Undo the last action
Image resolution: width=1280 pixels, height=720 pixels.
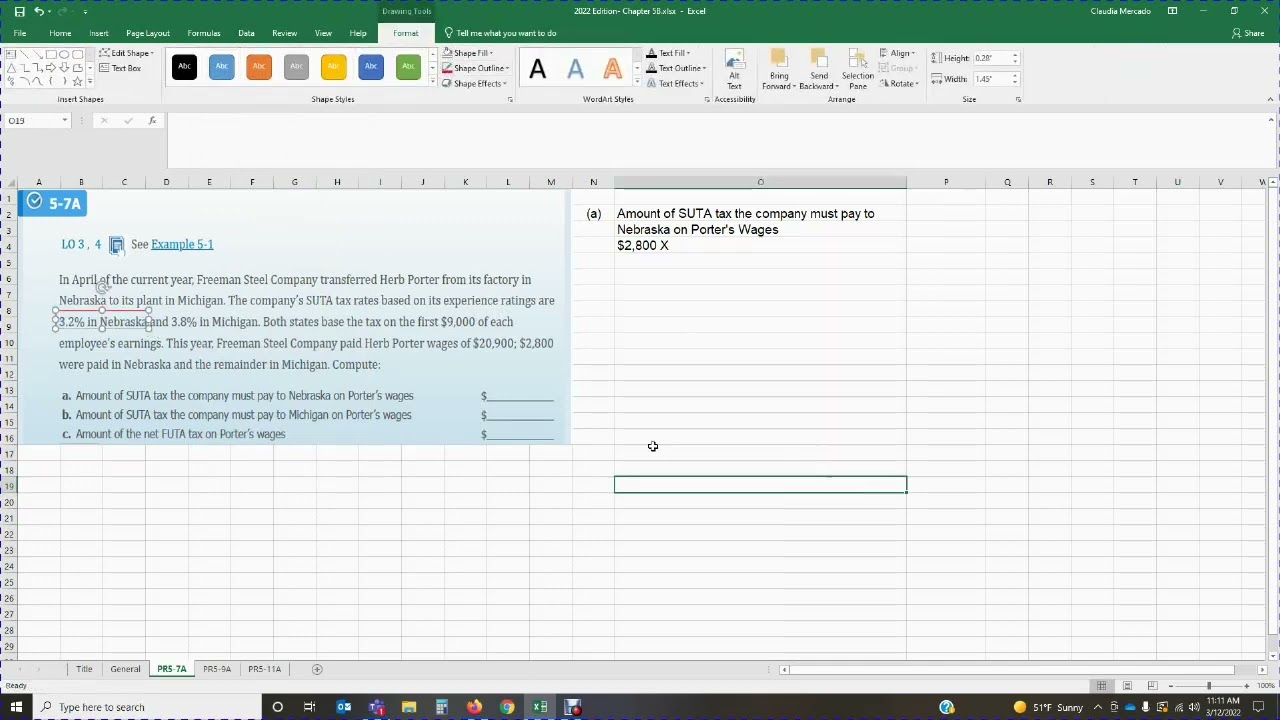point(39,11)
